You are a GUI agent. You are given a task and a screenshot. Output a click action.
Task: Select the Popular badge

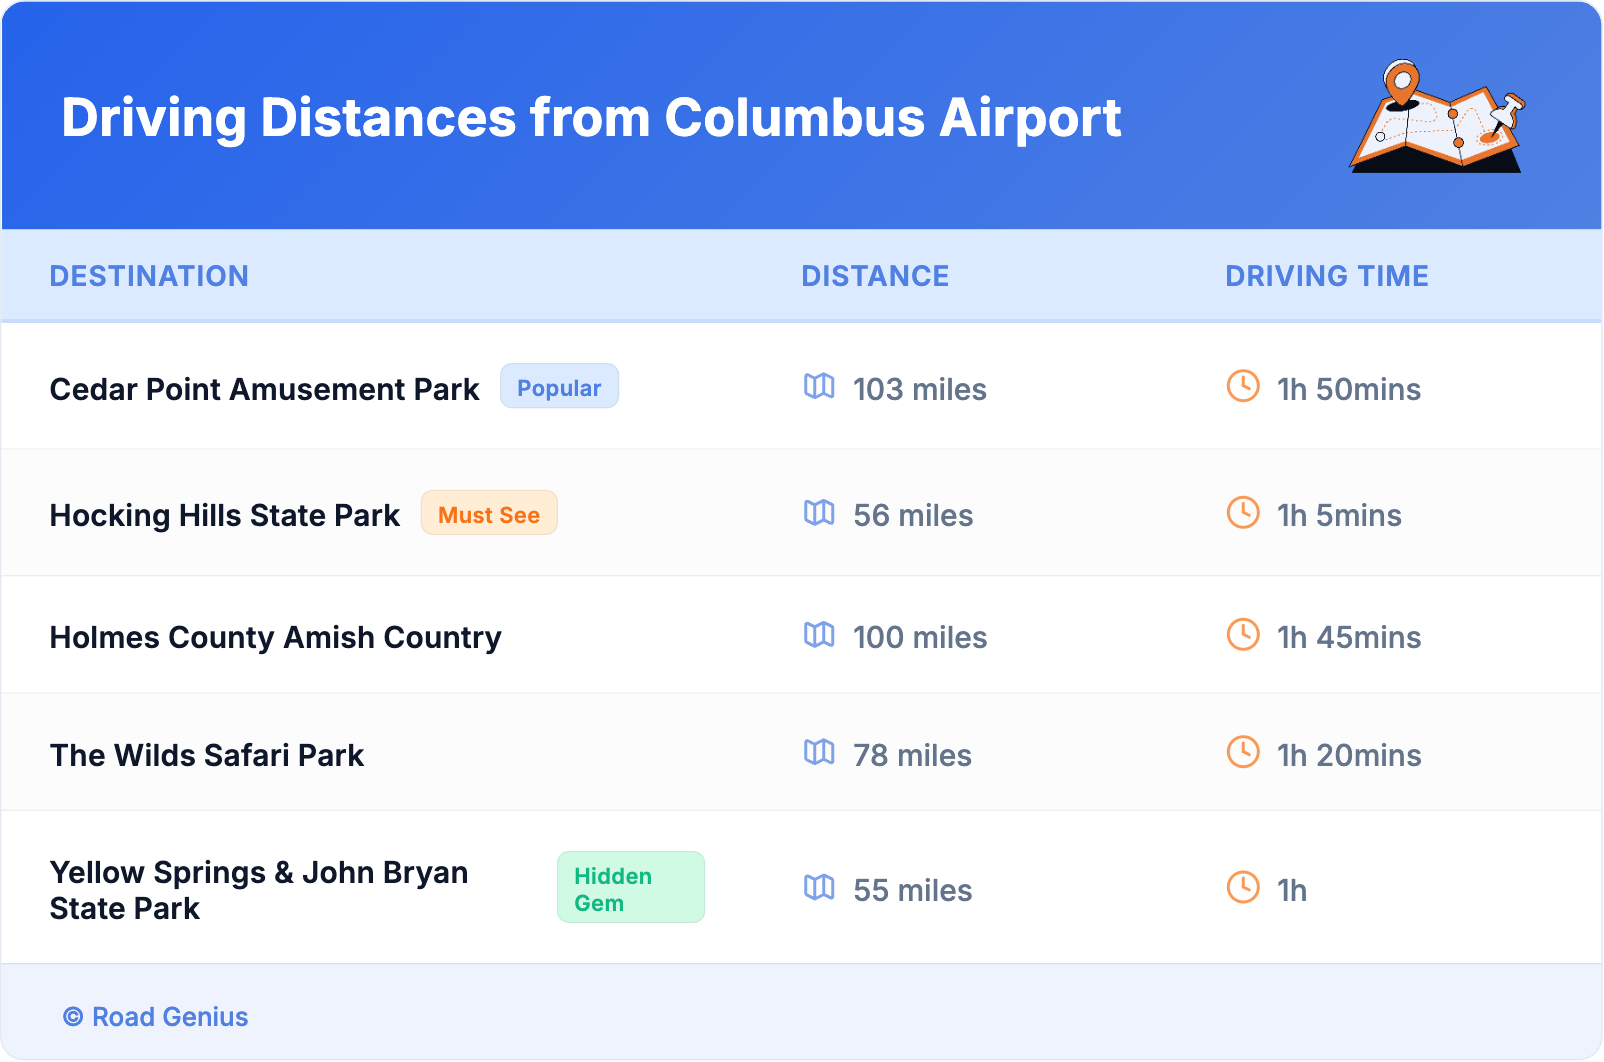tap(559, 387)
